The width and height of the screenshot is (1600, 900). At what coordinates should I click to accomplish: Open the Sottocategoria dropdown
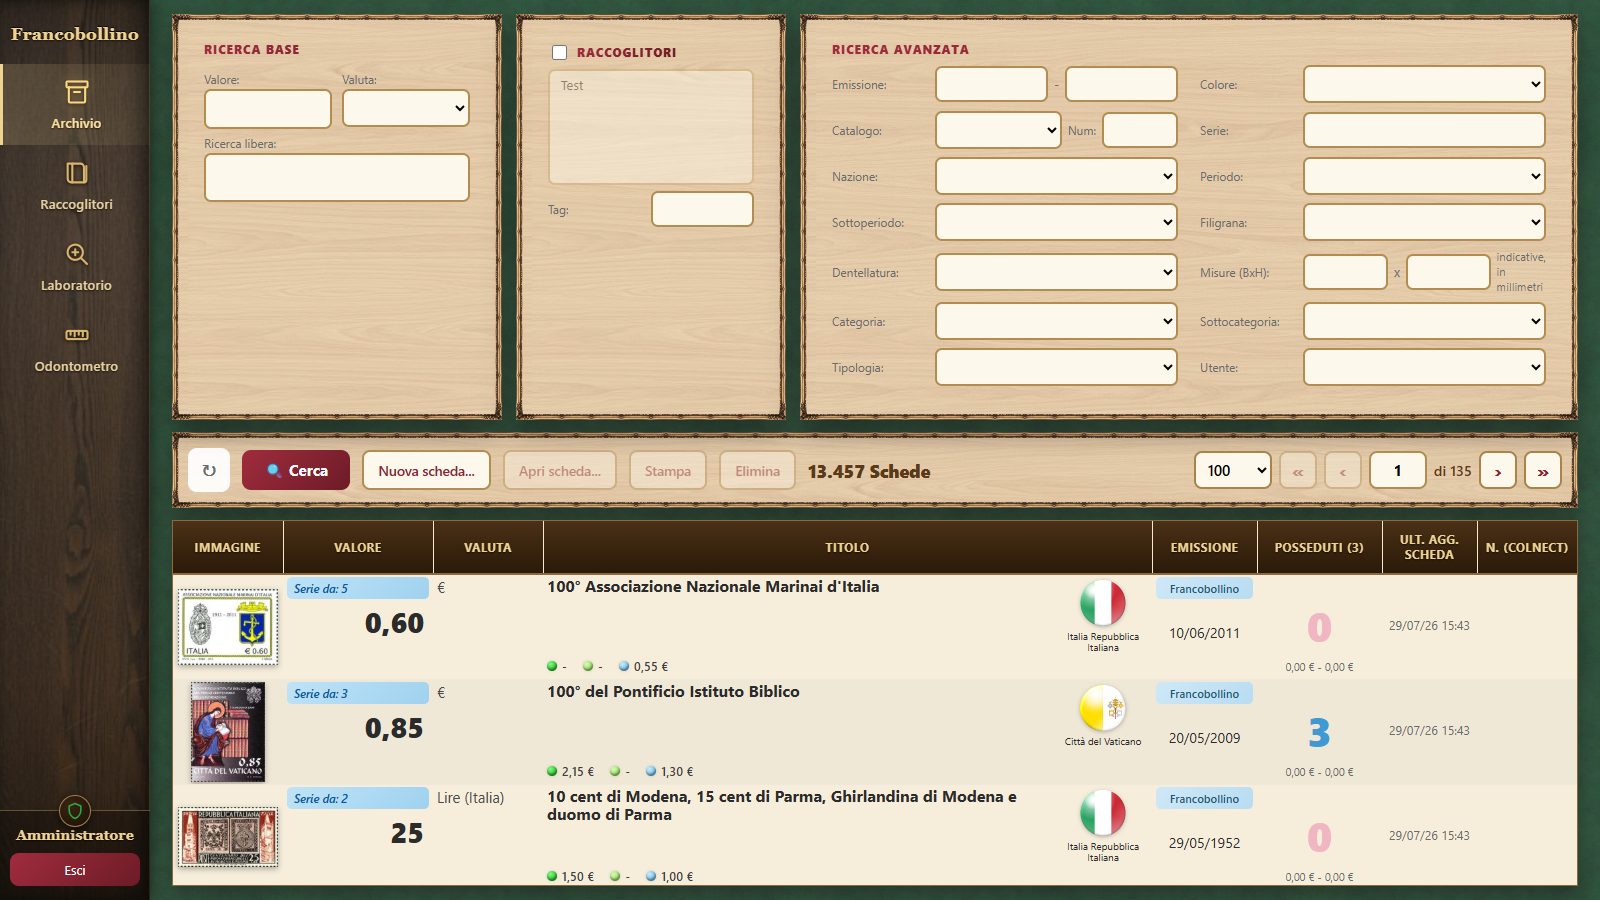[x=1424, y=321]
